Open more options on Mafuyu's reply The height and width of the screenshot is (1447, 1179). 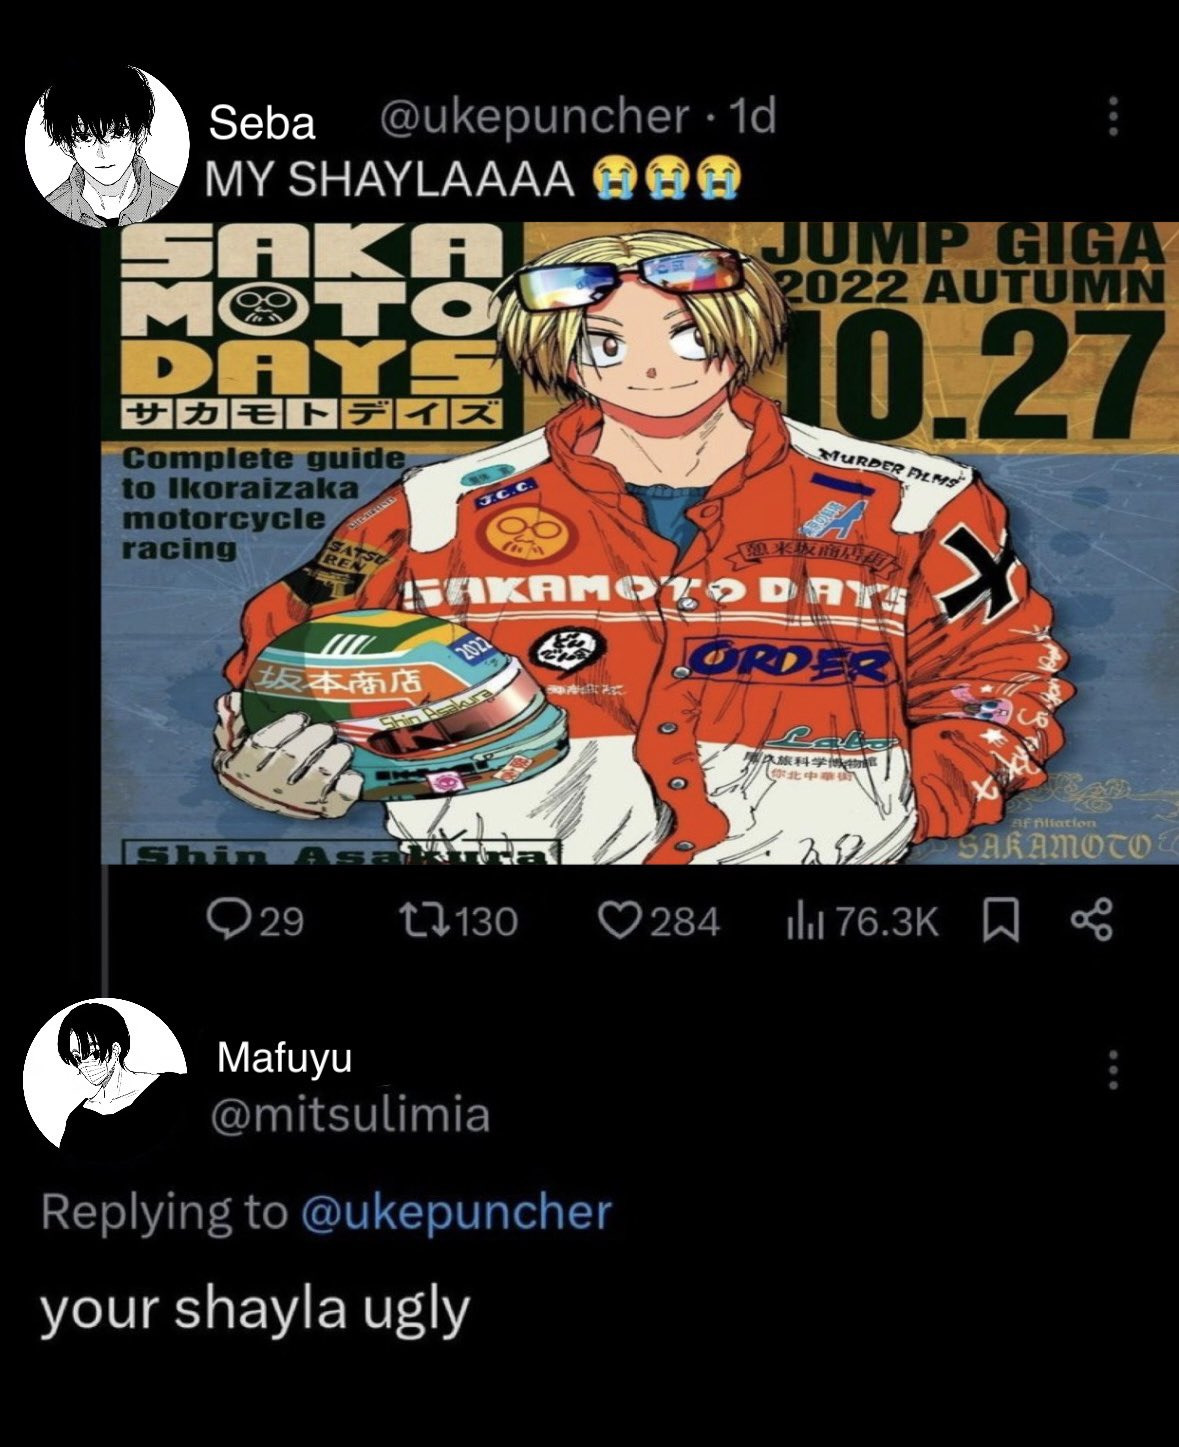[1112, 1070]
